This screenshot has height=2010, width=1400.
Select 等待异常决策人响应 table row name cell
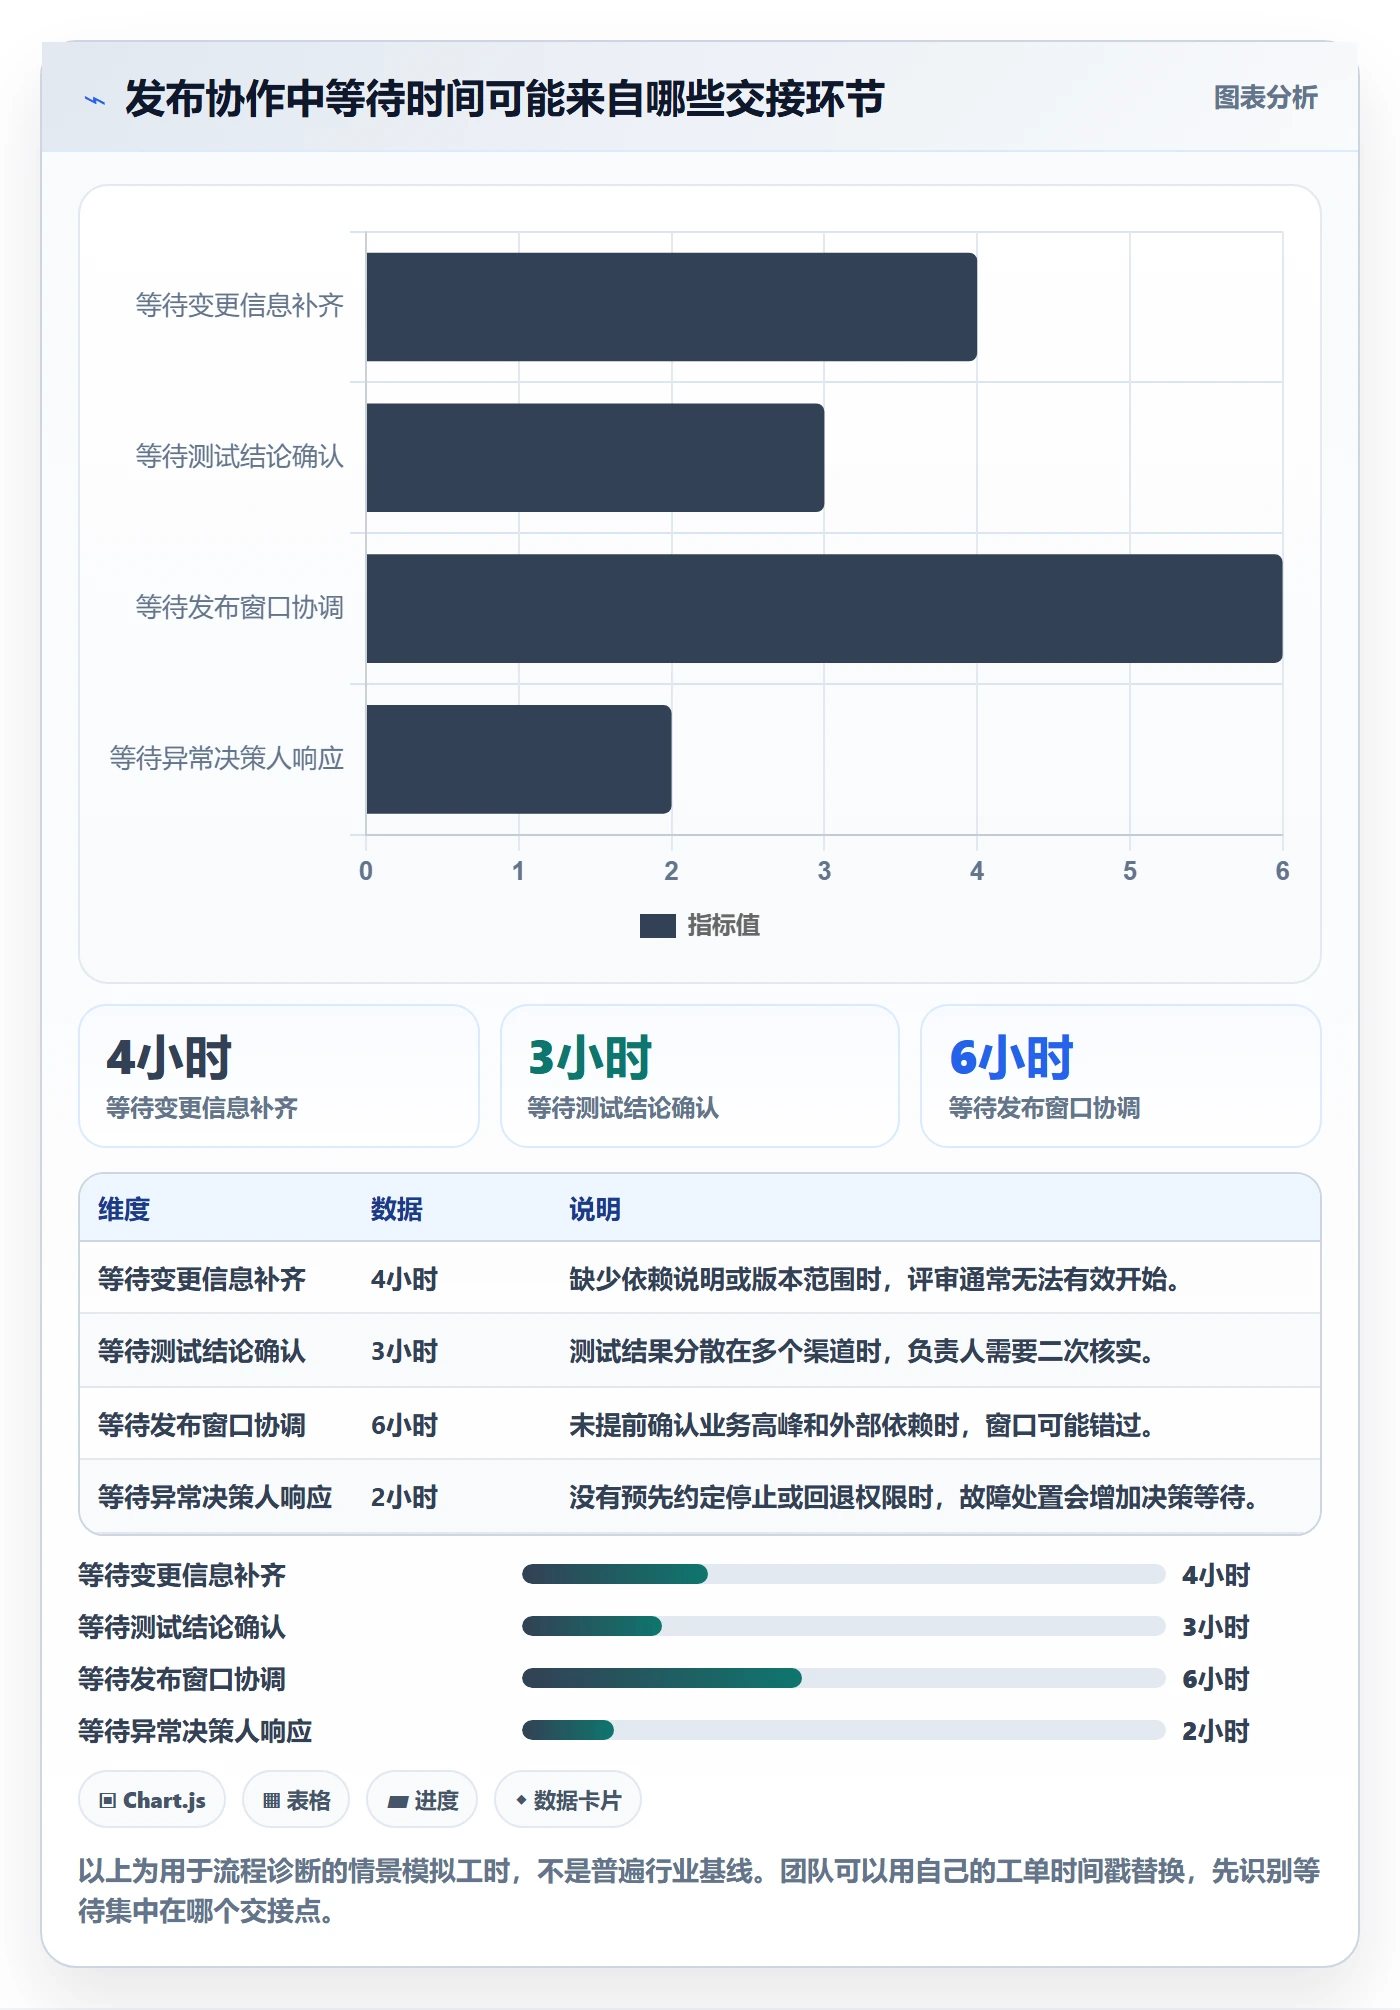tap(215, 1497)
